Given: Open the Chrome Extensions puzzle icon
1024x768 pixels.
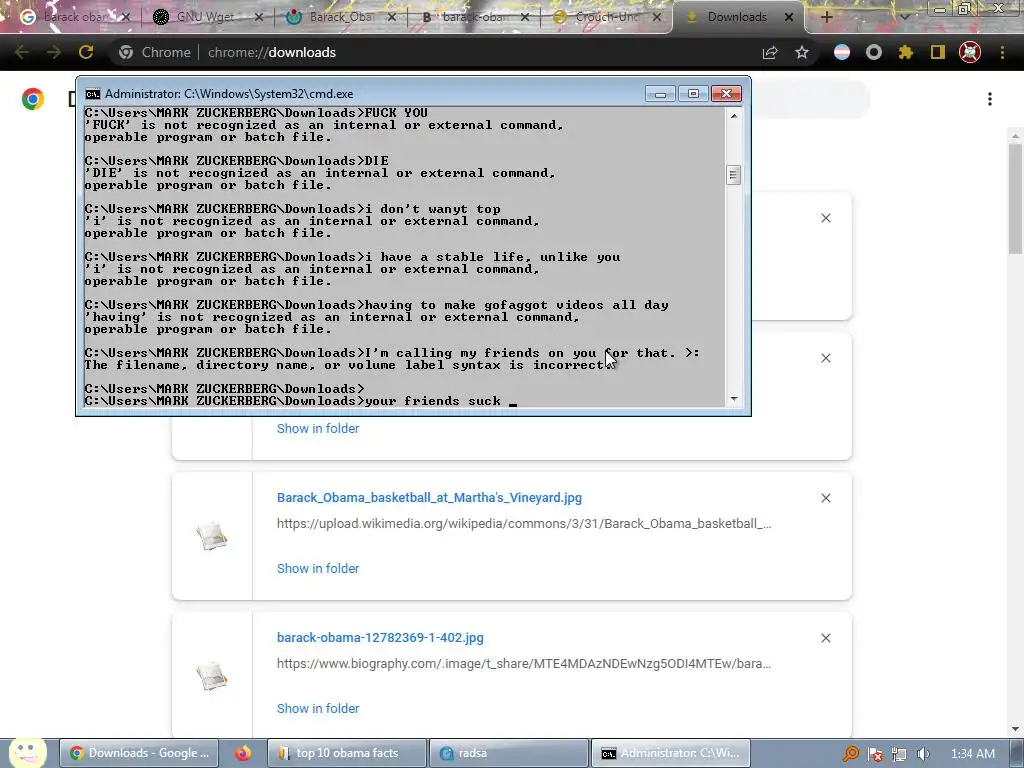Looking at the screenshot, I should pos(905,52).
